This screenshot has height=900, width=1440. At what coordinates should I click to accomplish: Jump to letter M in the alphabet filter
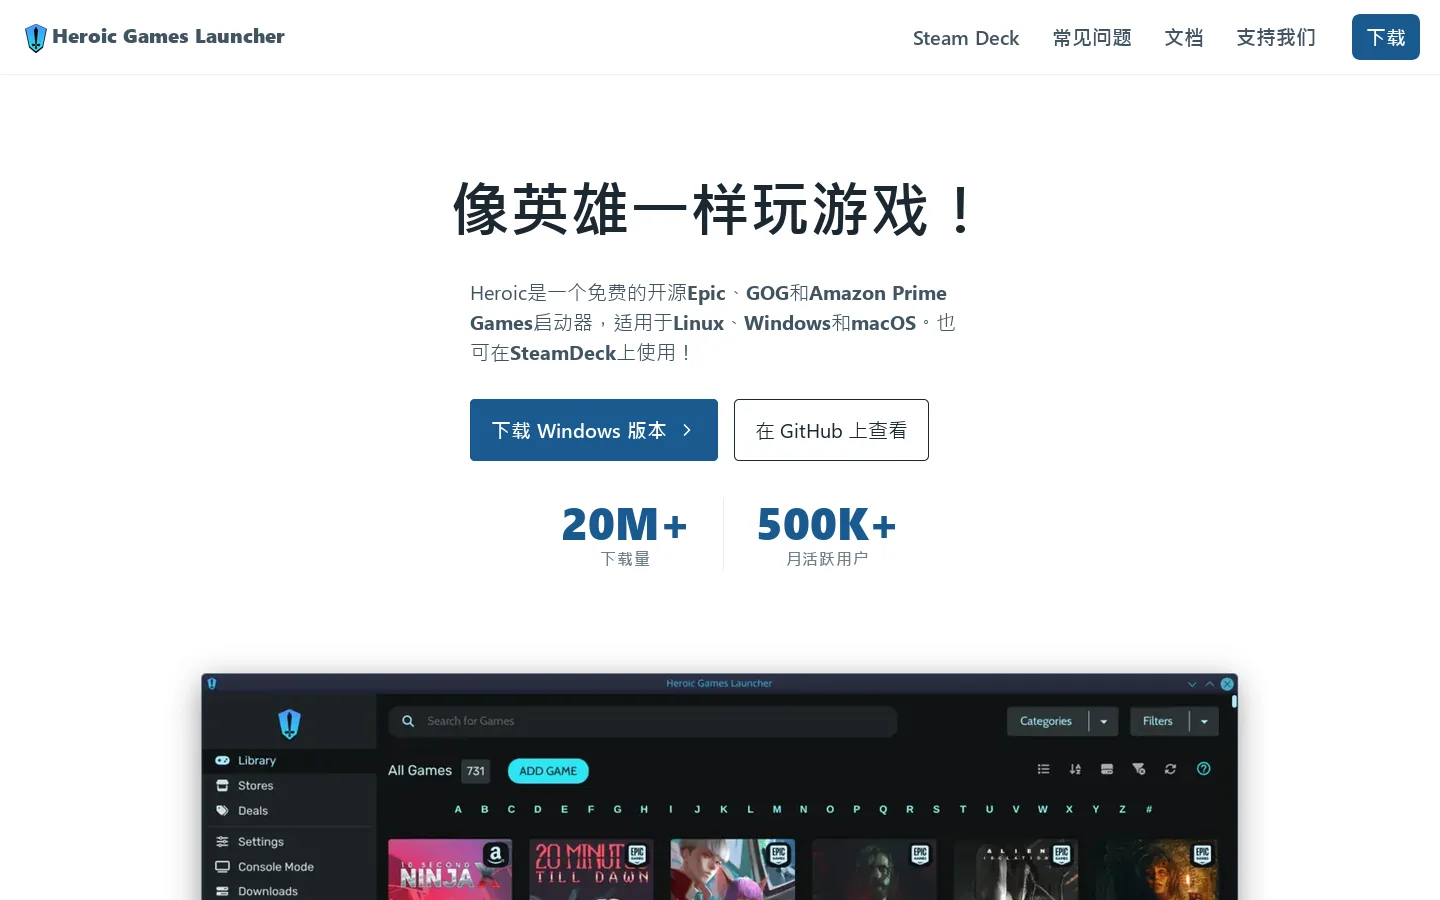click(x=777, y=810)
